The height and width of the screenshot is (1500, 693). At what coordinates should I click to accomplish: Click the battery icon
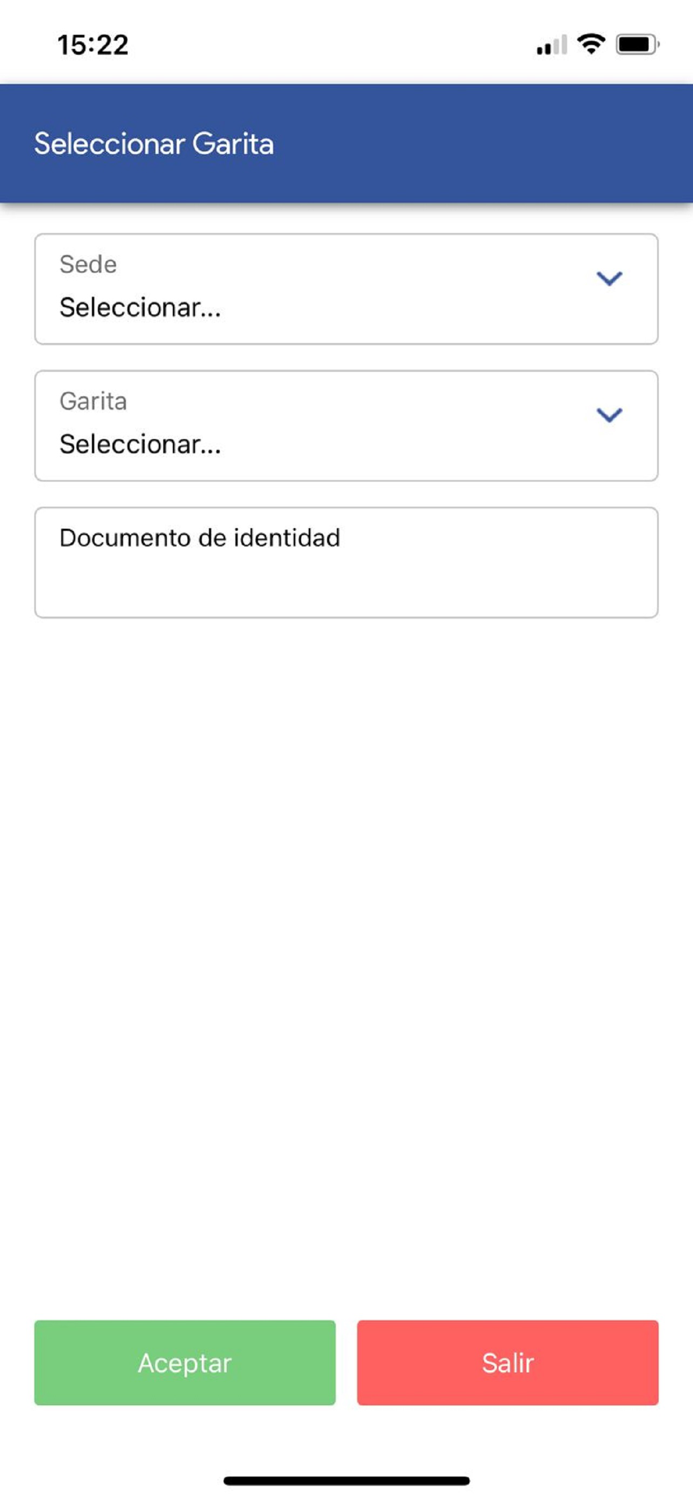(638, 43)
